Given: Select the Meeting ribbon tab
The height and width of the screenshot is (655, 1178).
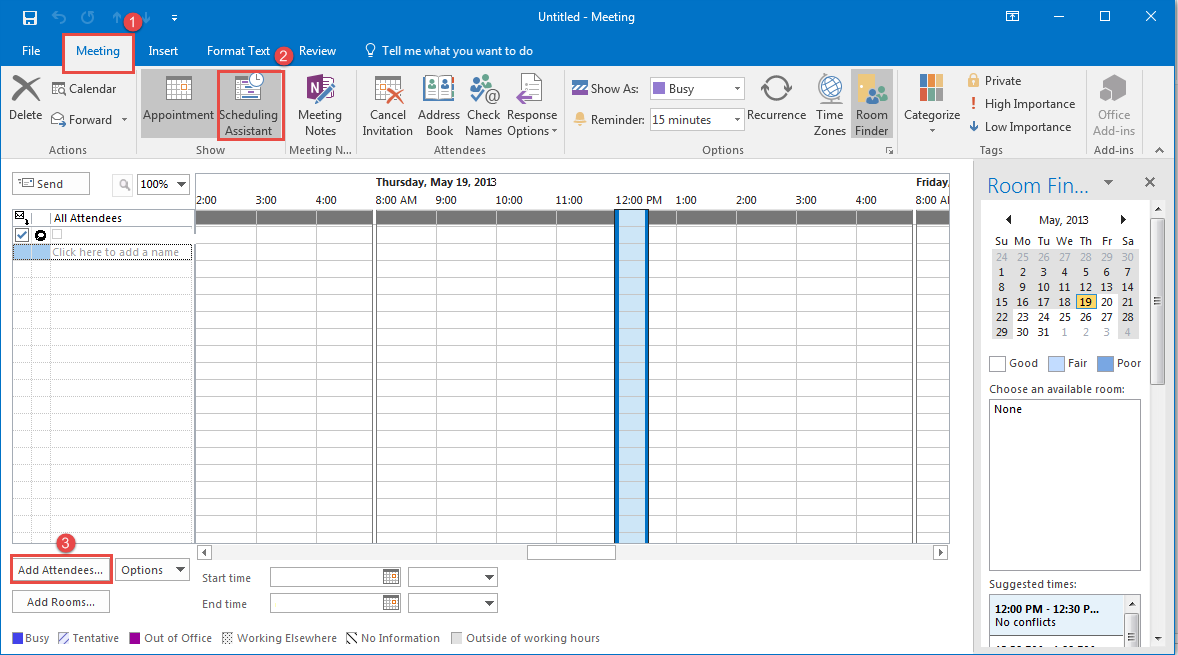Looking at the screenshot, I should click(98, 51).
